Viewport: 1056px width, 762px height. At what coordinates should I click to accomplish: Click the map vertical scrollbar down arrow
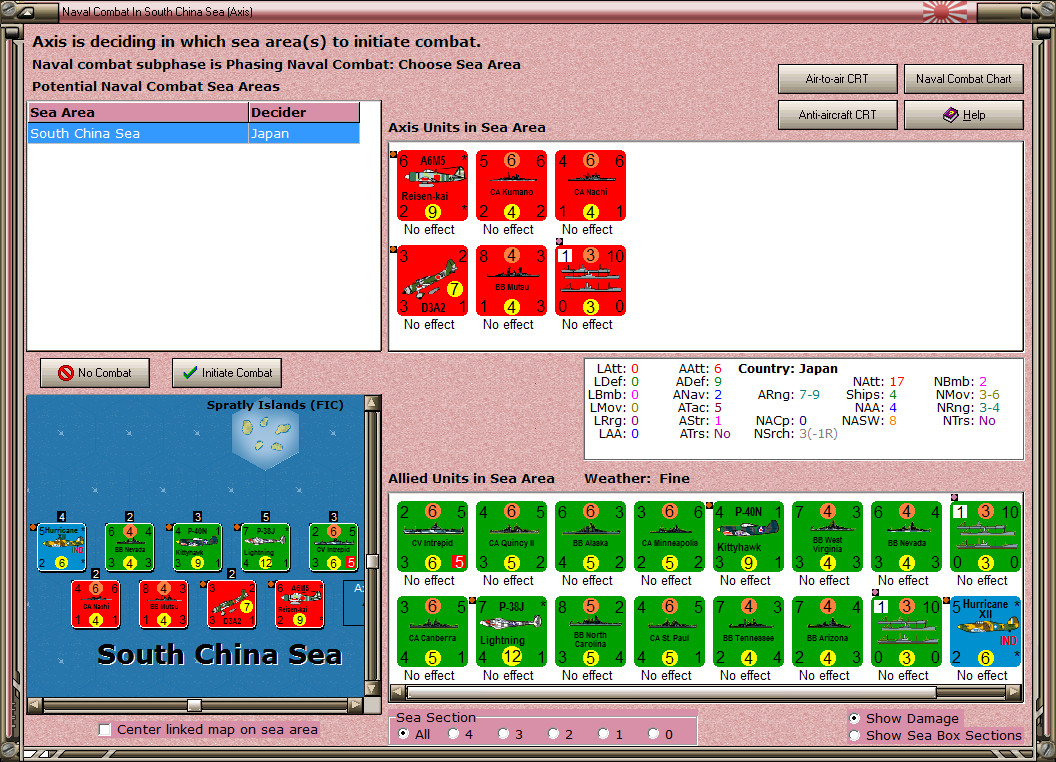coord(372,689)
